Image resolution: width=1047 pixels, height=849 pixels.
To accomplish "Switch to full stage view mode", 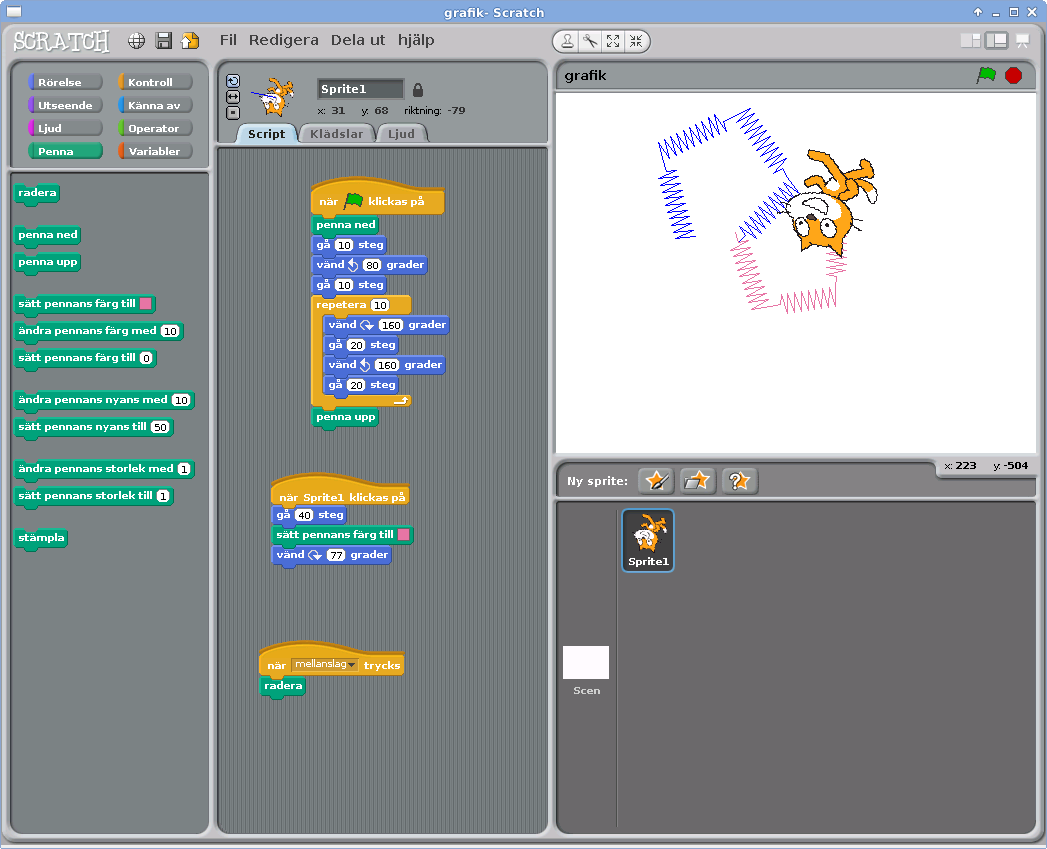I will click(x=996, y=41).
